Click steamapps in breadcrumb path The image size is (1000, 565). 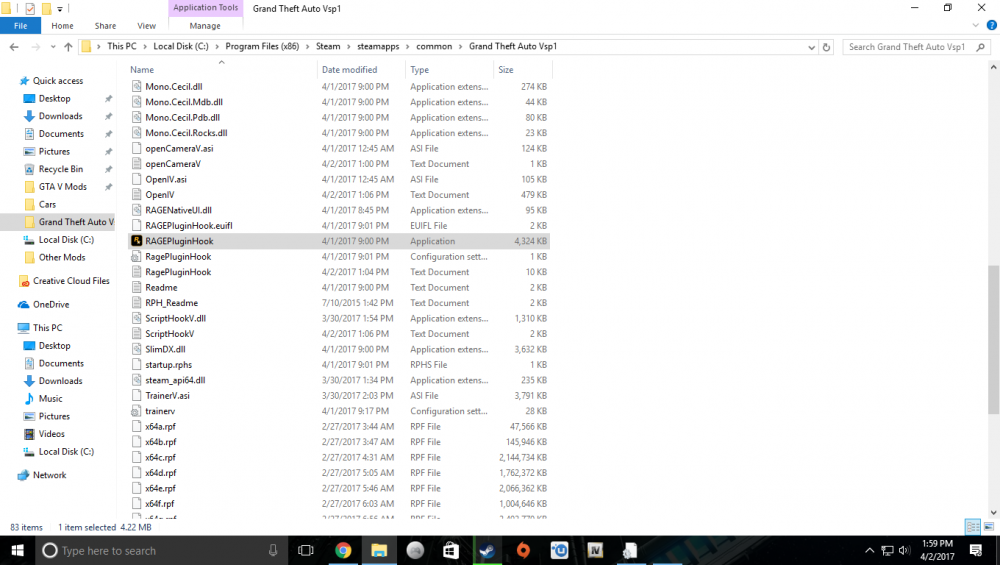[x=378, y=47]
